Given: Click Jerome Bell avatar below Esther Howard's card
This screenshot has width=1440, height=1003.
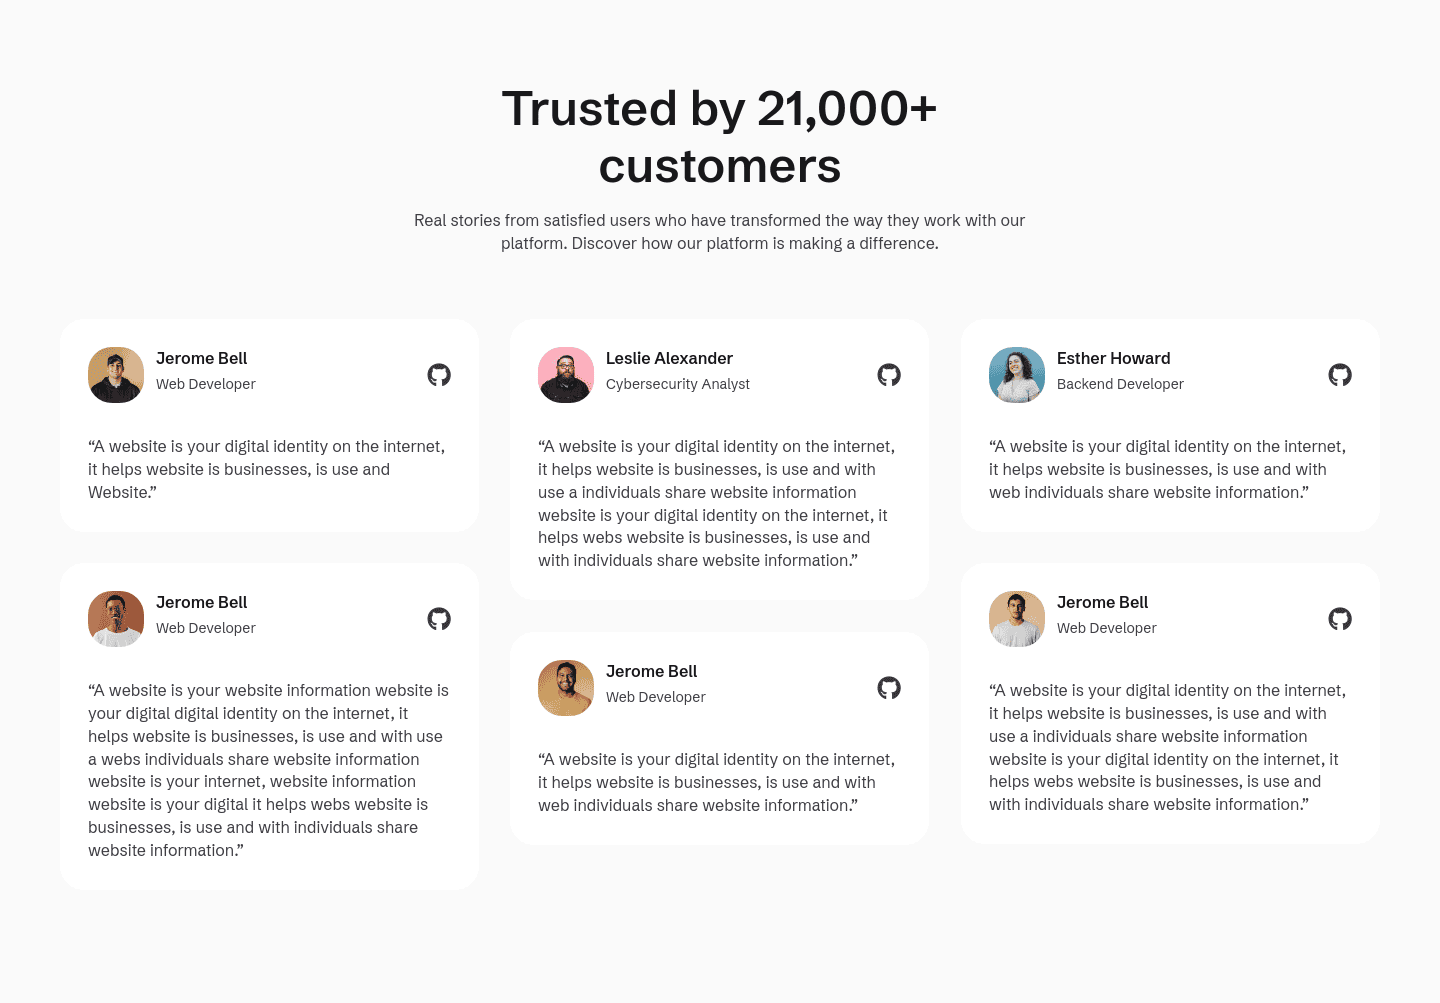Looking at the screenshot, I should (x=1017, y=619).
